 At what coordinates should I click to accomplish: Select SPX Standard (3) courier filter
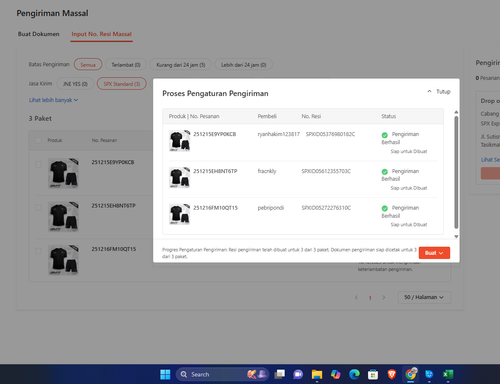pyautogui.click(x=122, y=84)
